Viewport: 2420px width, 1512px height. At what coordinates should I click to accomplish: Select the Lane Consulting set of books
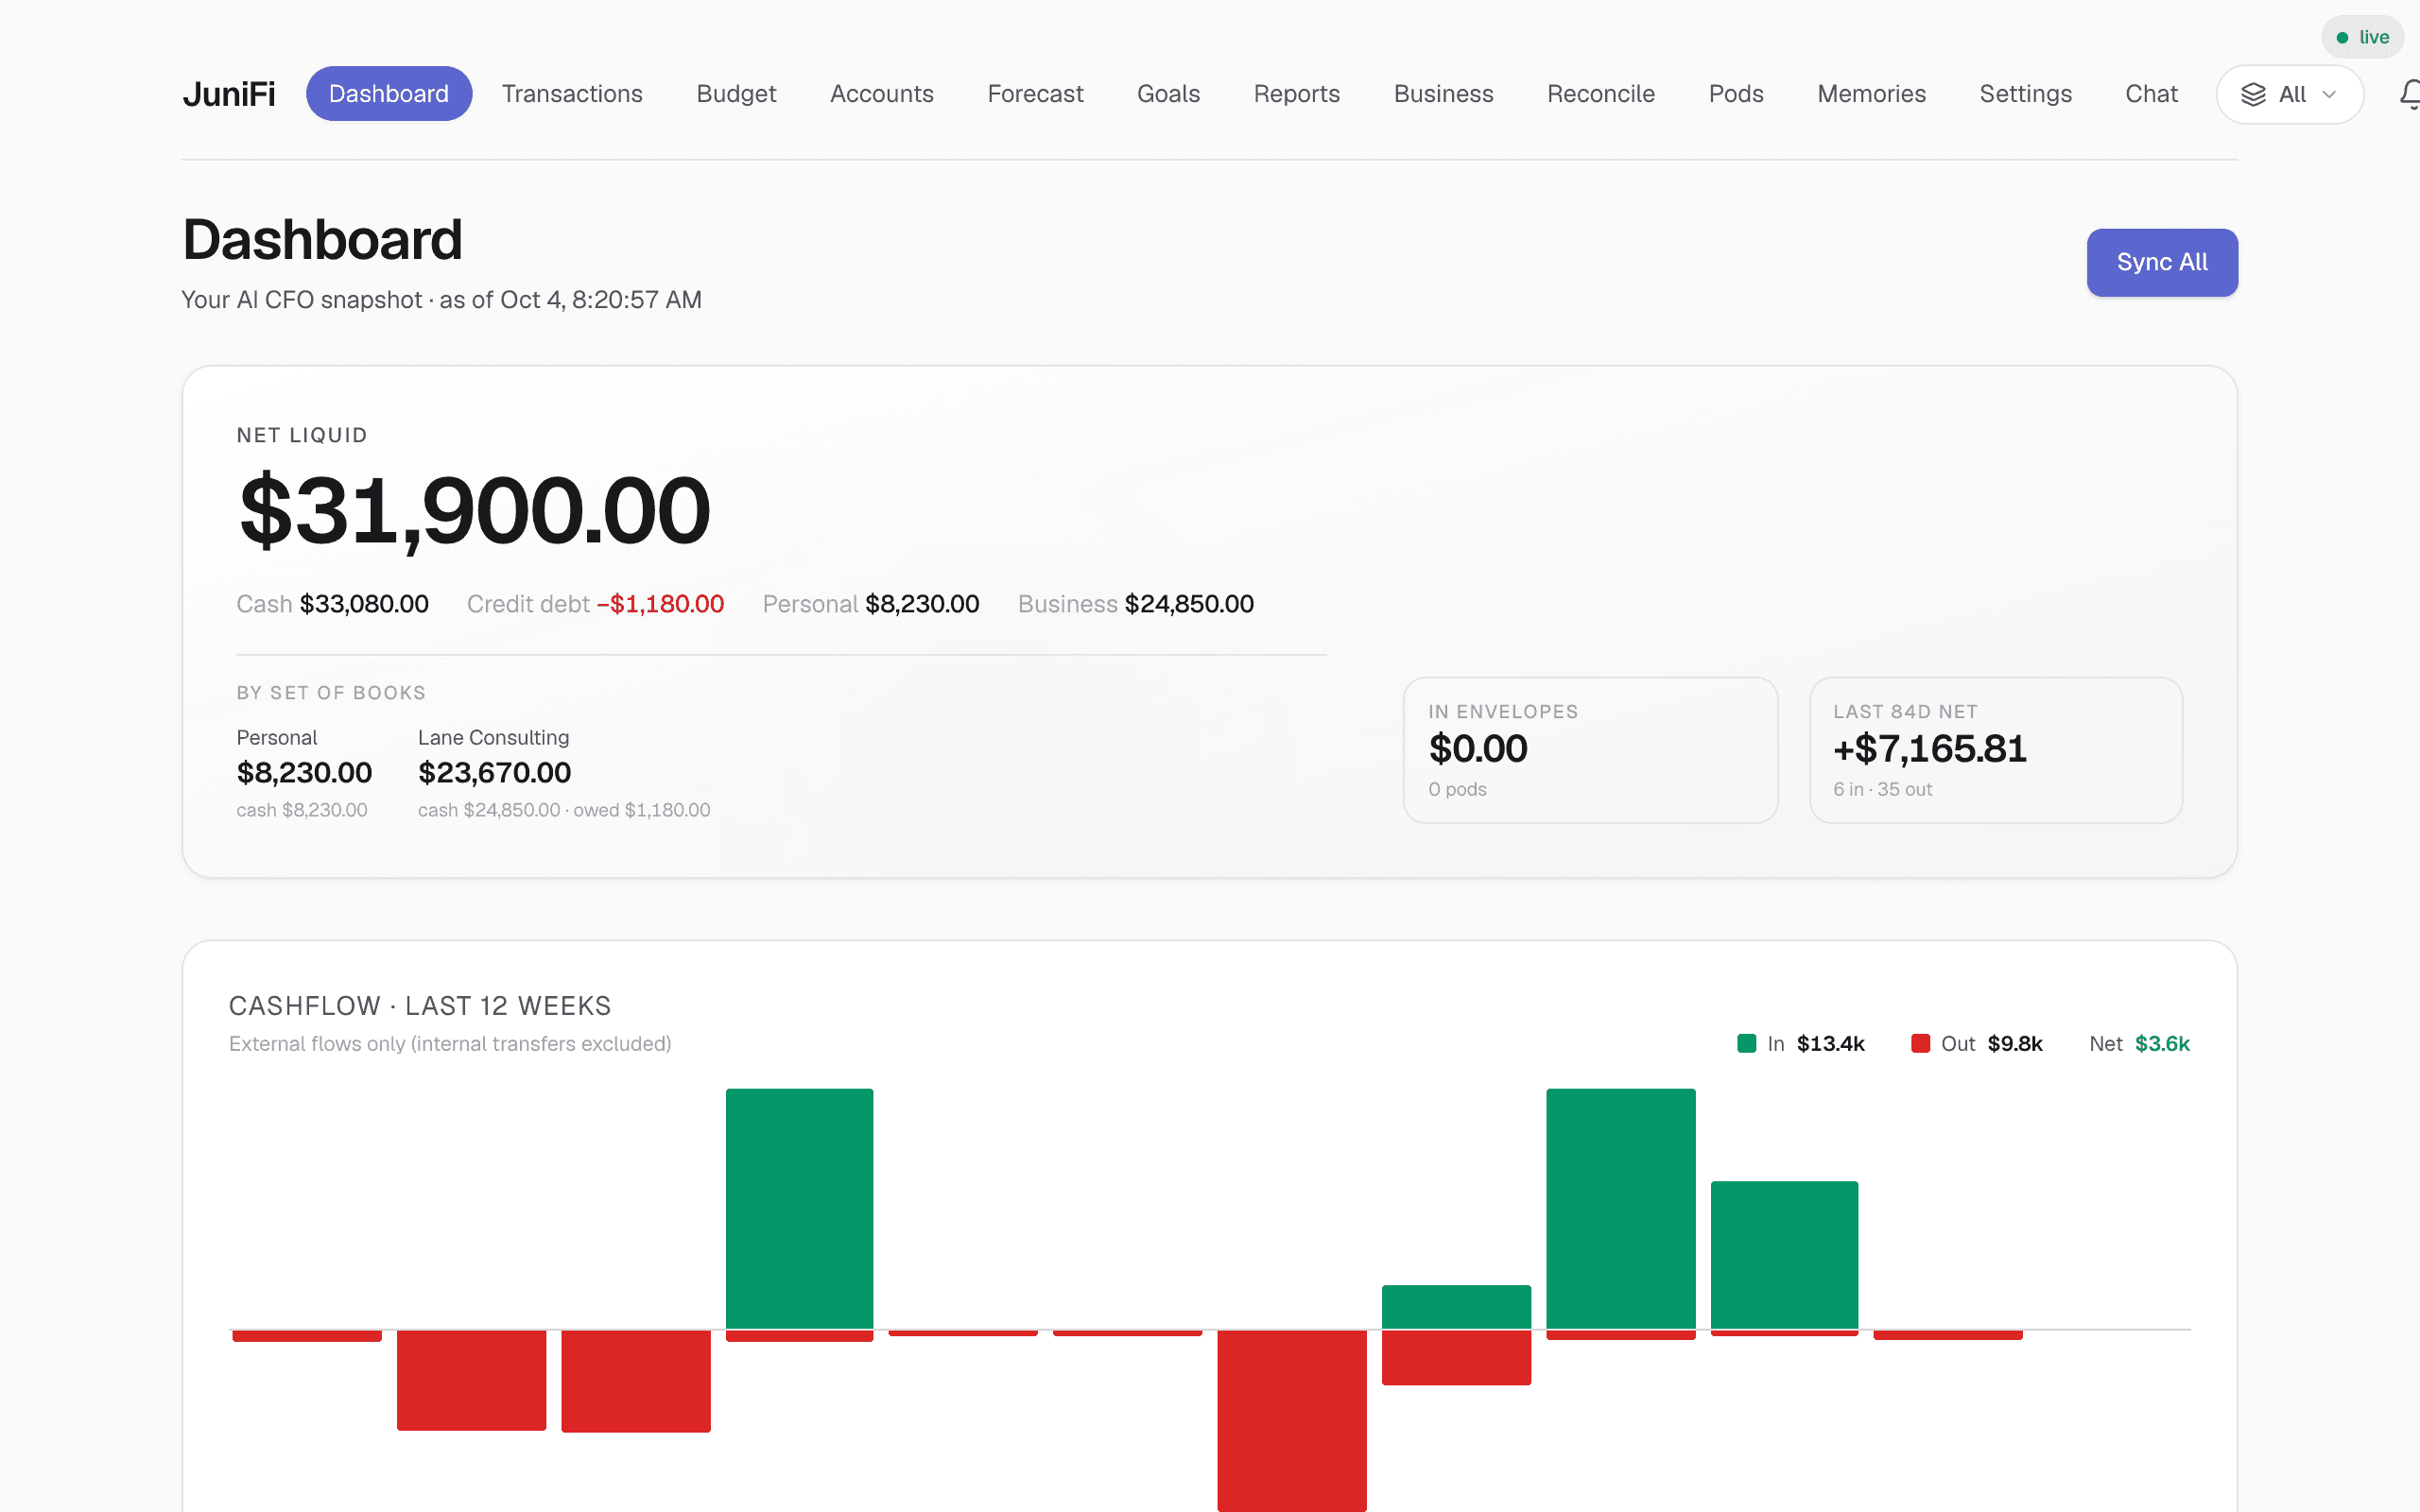pos(564,773)
